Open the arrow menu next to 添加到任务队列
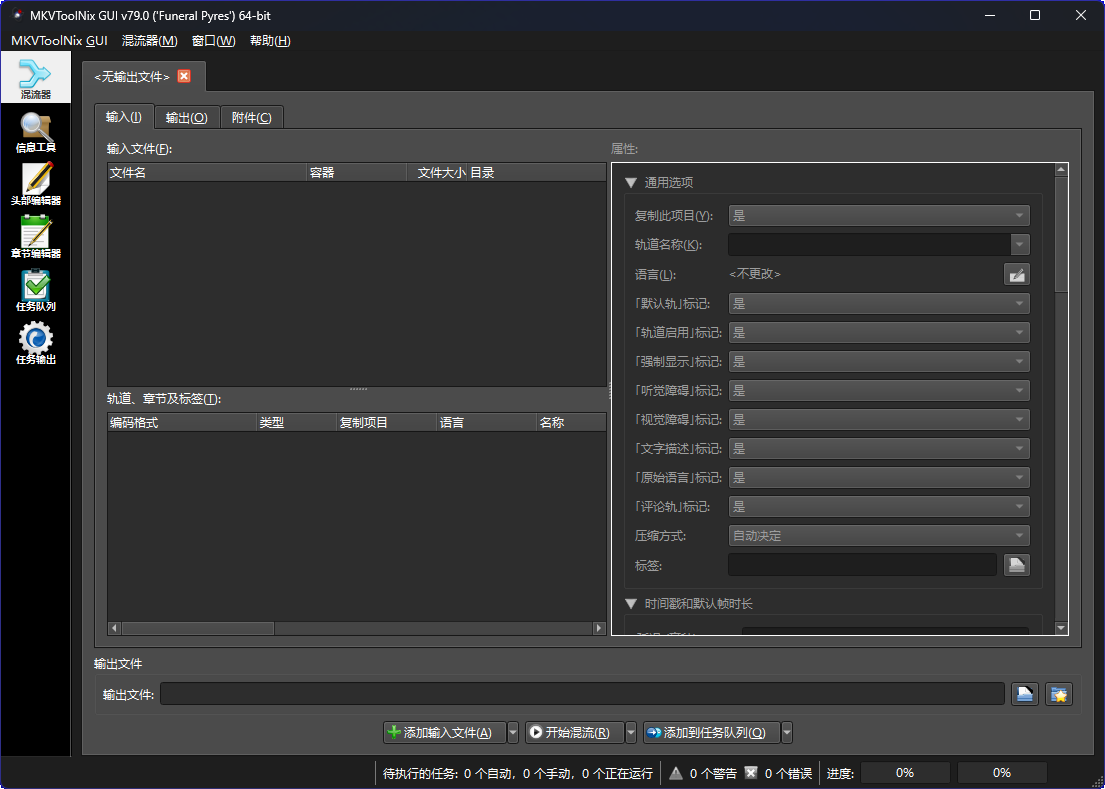This screenshot has height=789, width=1105. pos(787,733)
